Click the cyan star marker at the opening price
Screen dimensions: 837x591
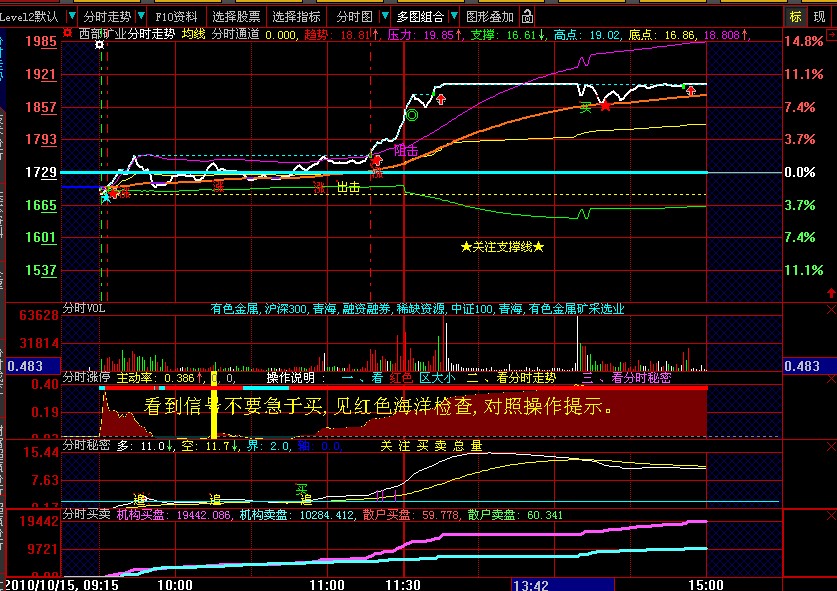[x=106, y=198]
